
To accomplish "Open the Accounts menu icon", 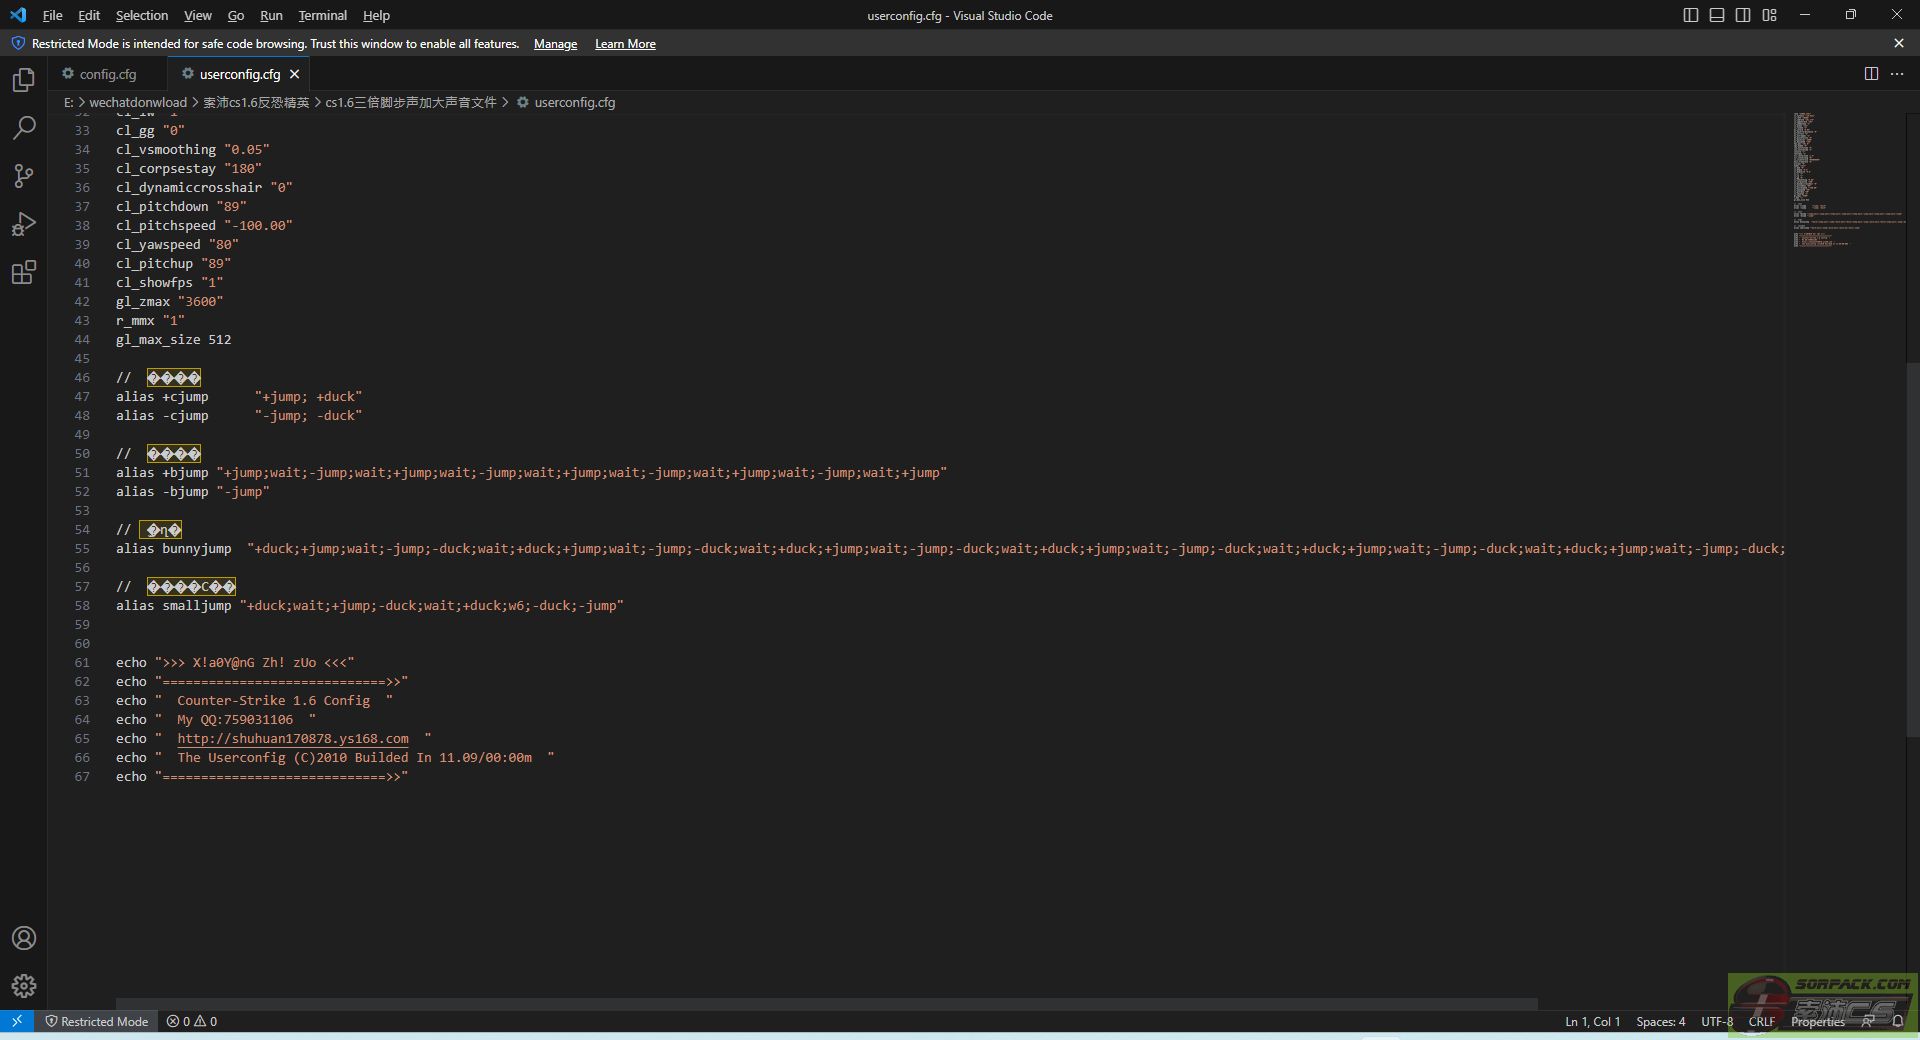I will 24,938.
